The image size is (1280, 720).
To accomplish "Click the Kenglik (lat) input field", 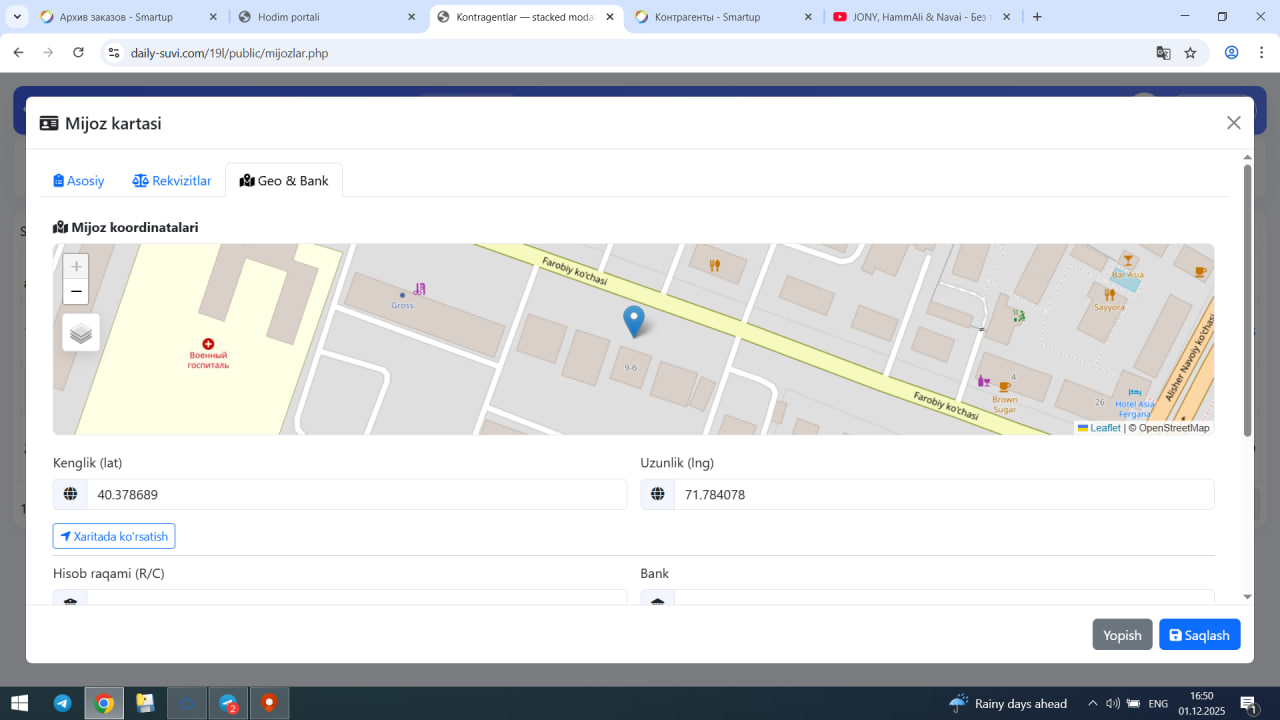I will click(x=356, y=495).
